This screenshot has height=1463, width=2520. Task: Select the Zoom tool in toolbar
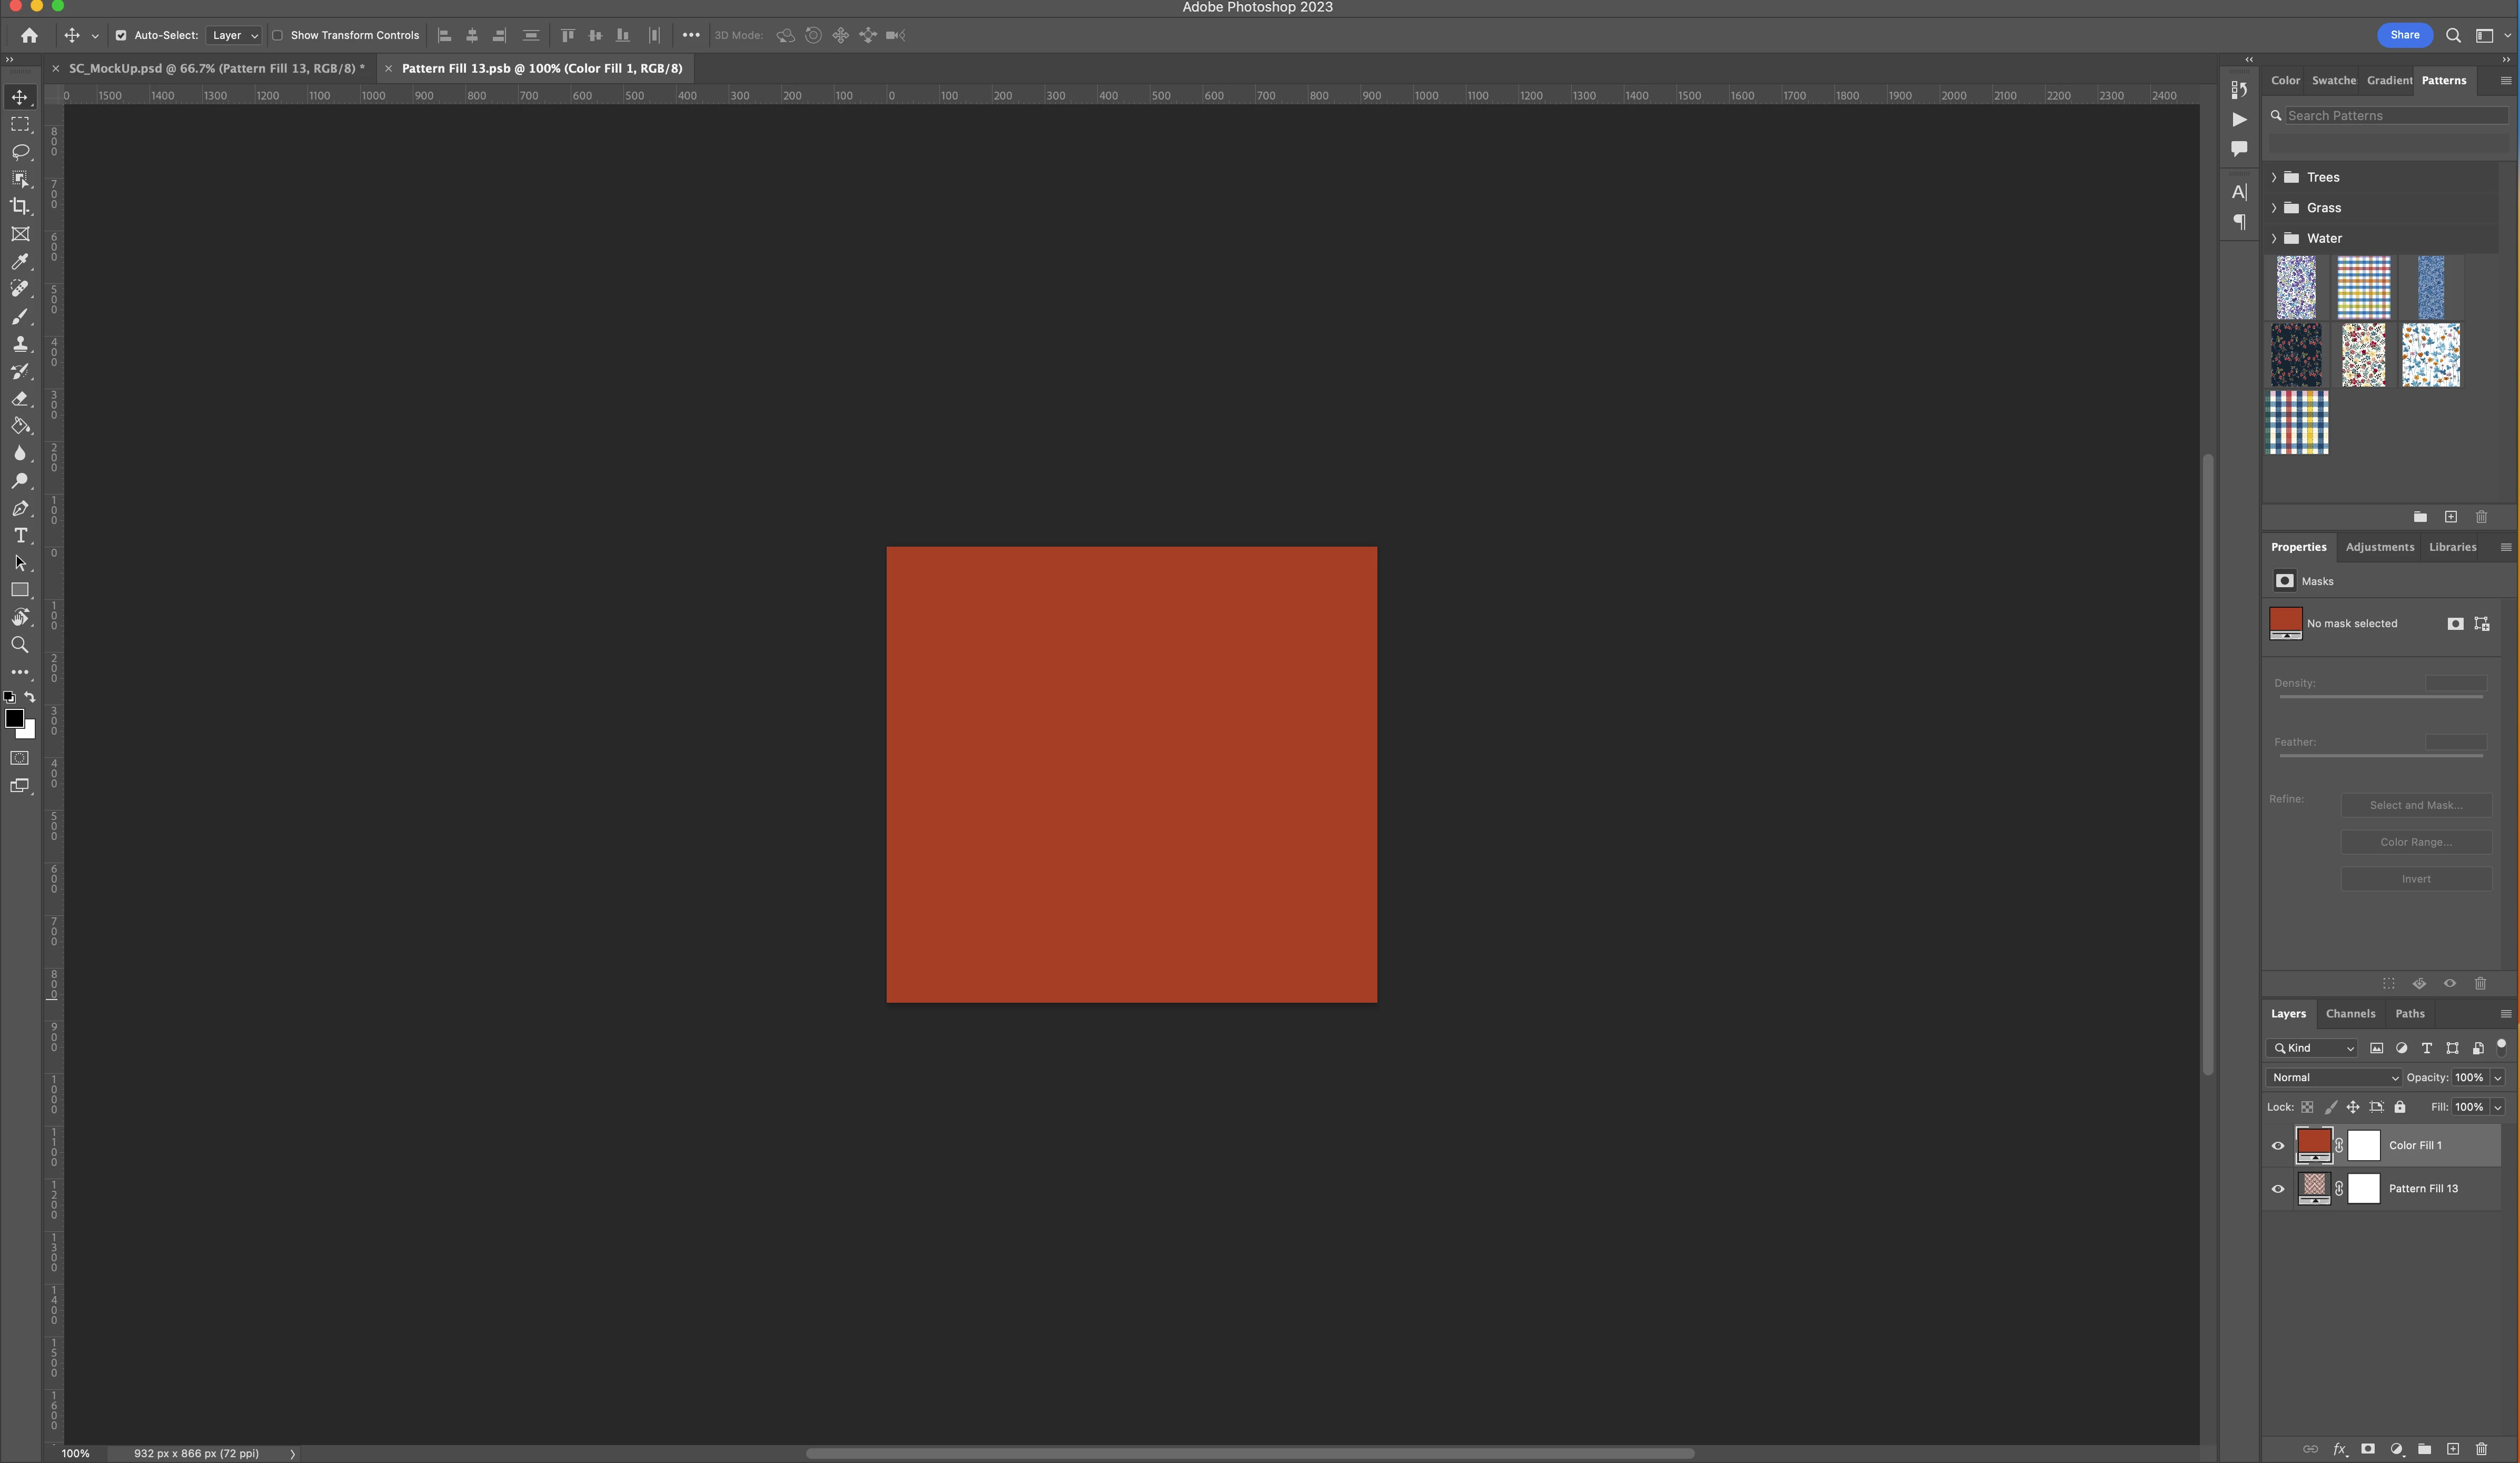[x=20, y=645]
